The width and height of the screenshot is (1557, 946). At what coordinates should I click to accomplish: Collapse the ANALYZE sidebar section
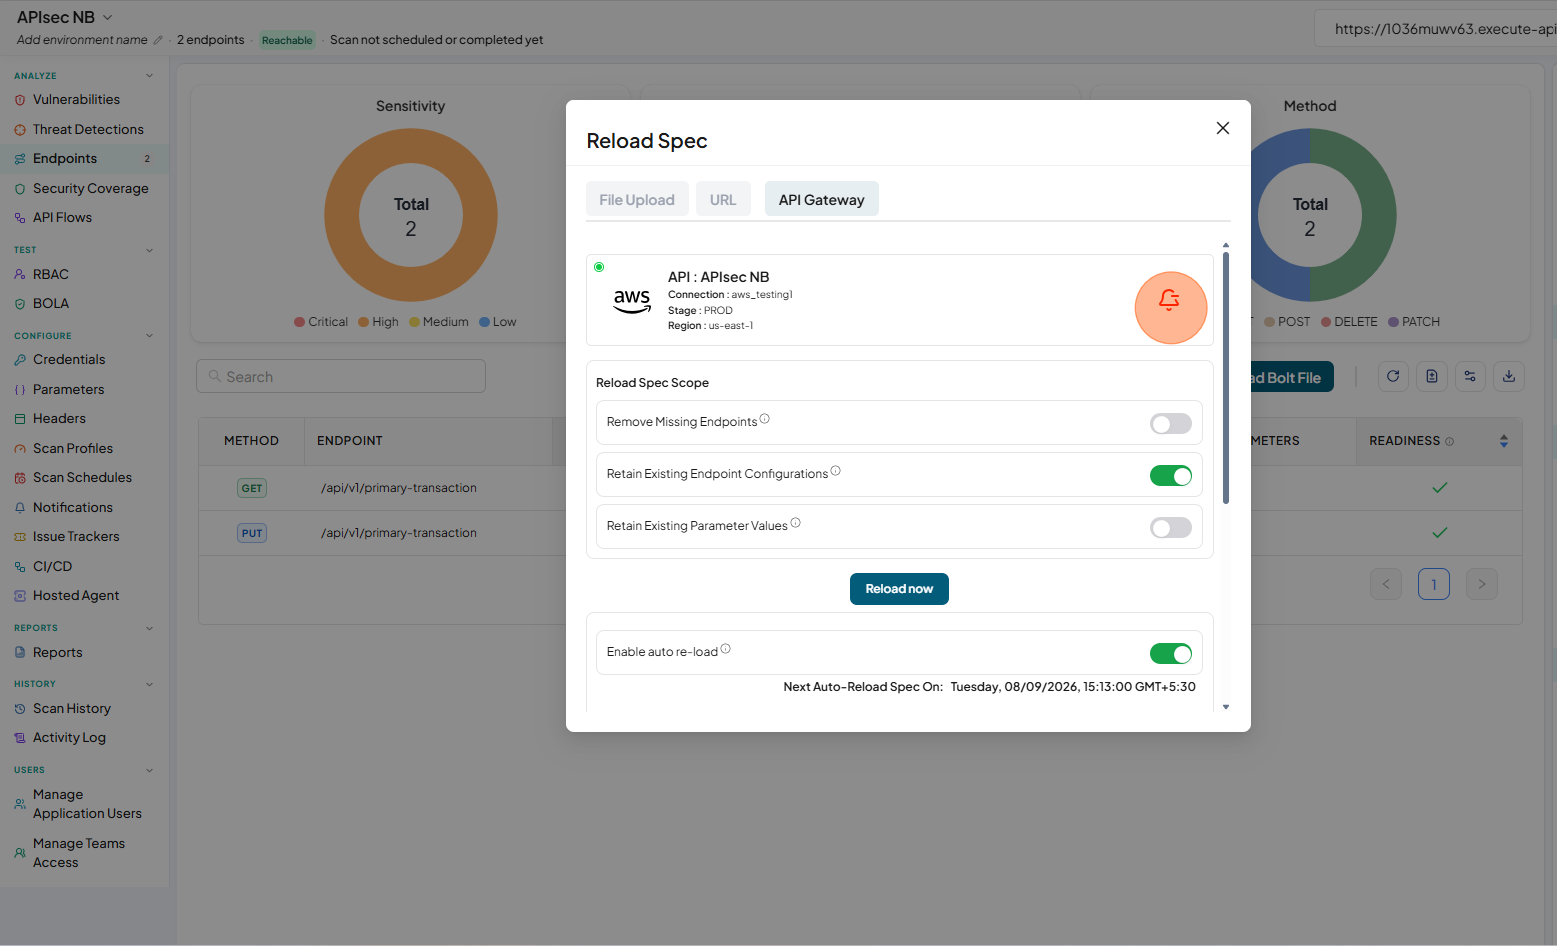tap(150, 76)
